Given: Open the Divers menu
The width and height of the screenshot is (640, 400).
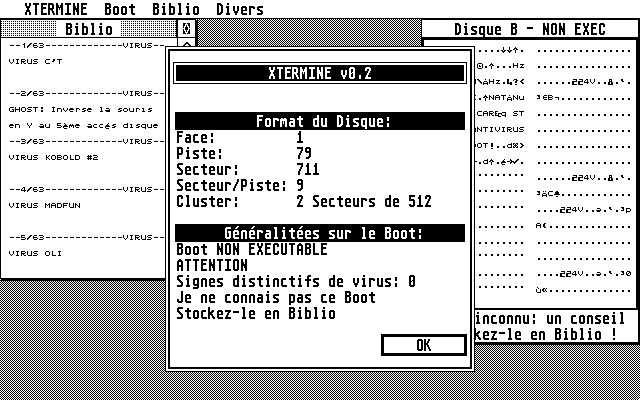Looking at the screenshot, I should click(x=240, y=9).
